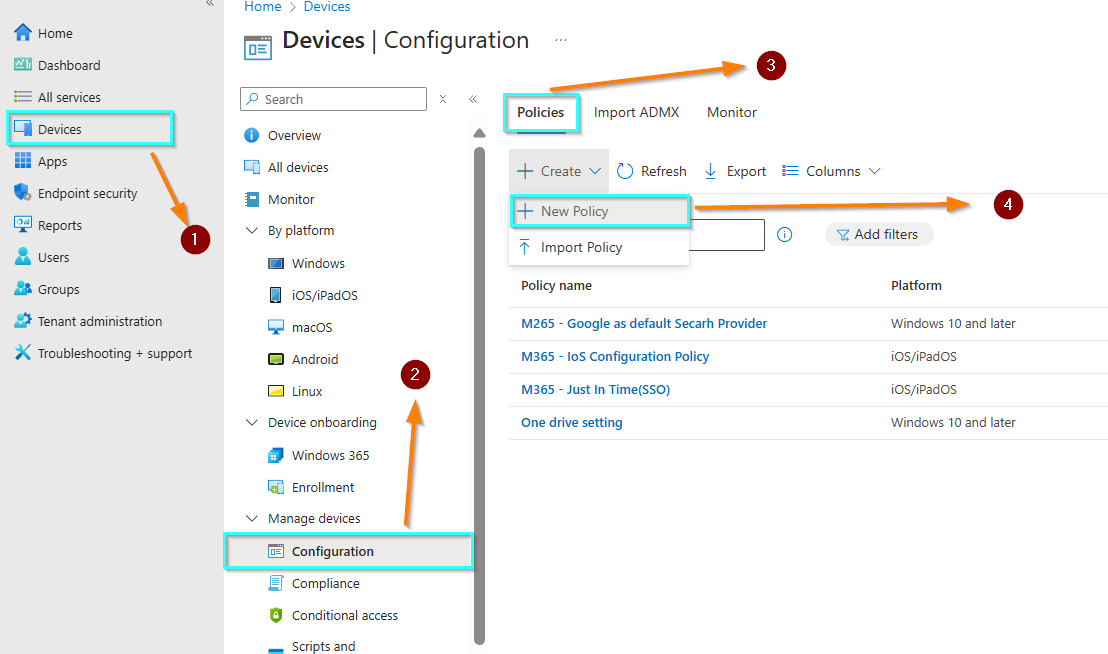This screenshot has width=1108, height=654.
Task: Switch to the Import ADMX tab
Action: [636, 112]
